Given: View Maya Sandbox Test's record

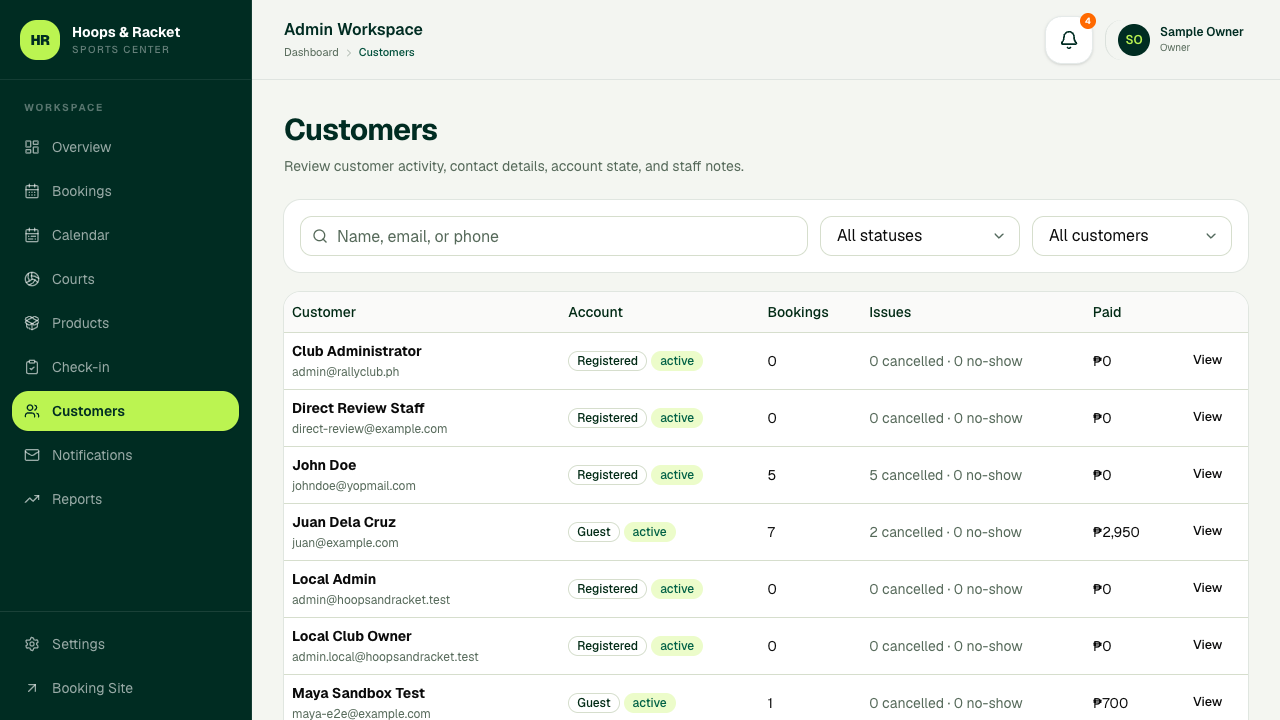Looking at the screenshot, I should [1207, 702].
